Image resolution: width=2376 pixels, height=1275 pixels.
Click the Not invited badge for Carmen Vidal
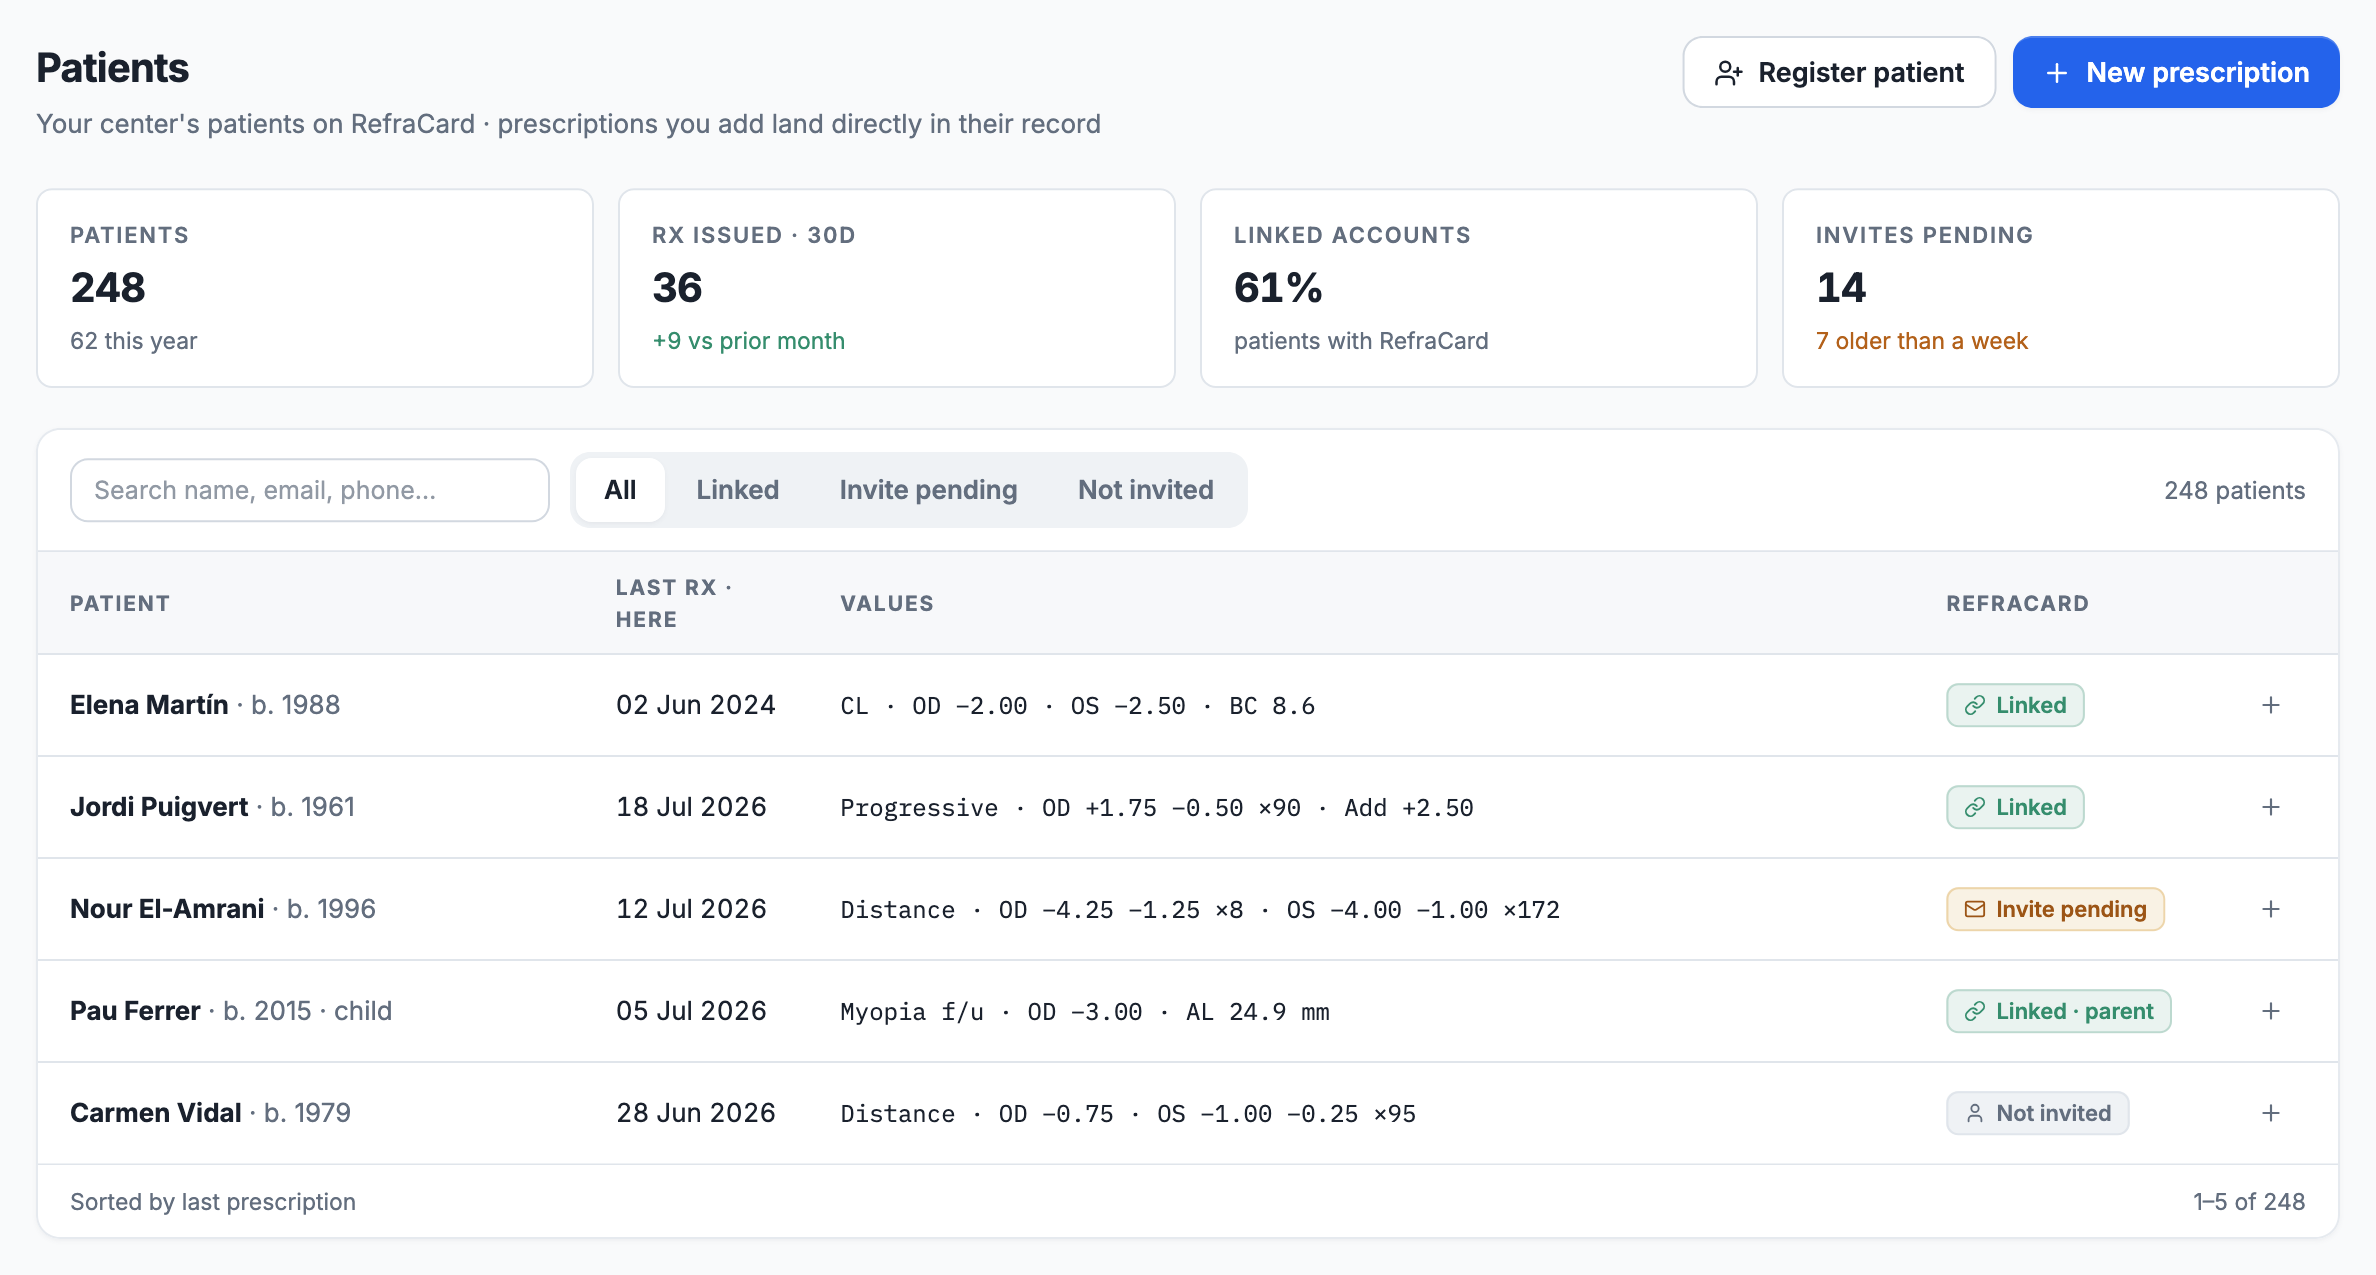pyautogui.click(x=2037, y=1113)
